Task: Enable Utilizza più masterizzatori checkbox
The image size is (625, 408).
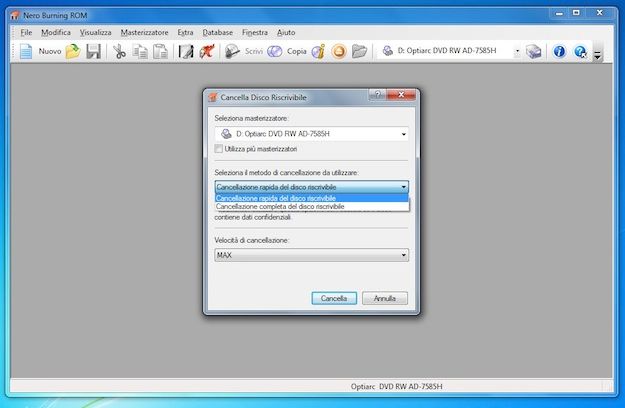Action: [218, 149]
